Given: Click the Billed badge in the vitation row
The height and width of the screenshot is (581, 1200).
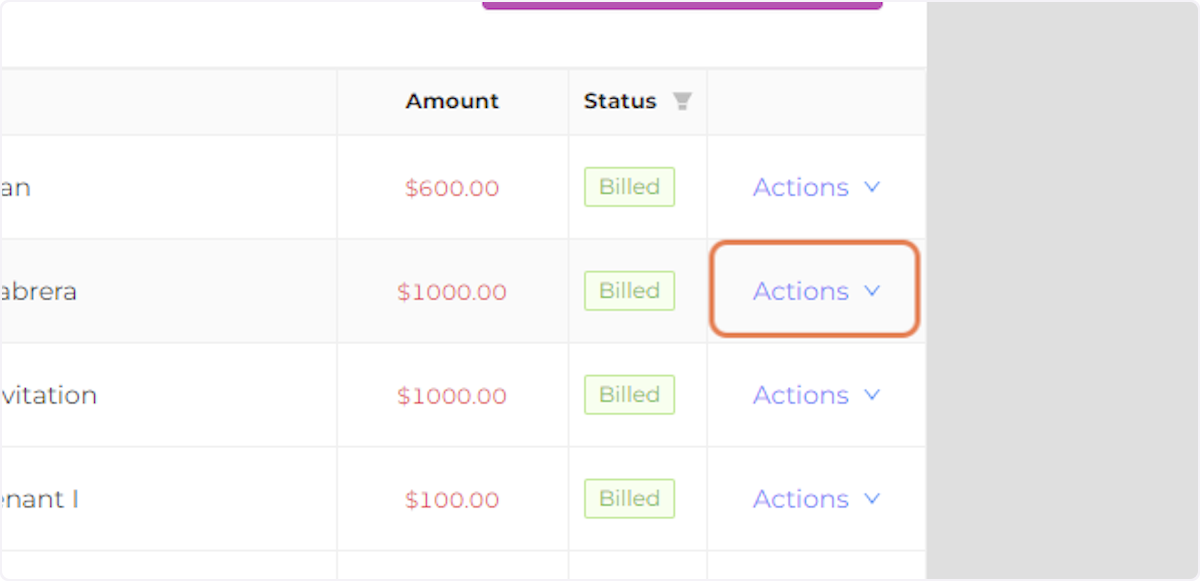Looking at the screenshot, I should (x=629, y=394).
